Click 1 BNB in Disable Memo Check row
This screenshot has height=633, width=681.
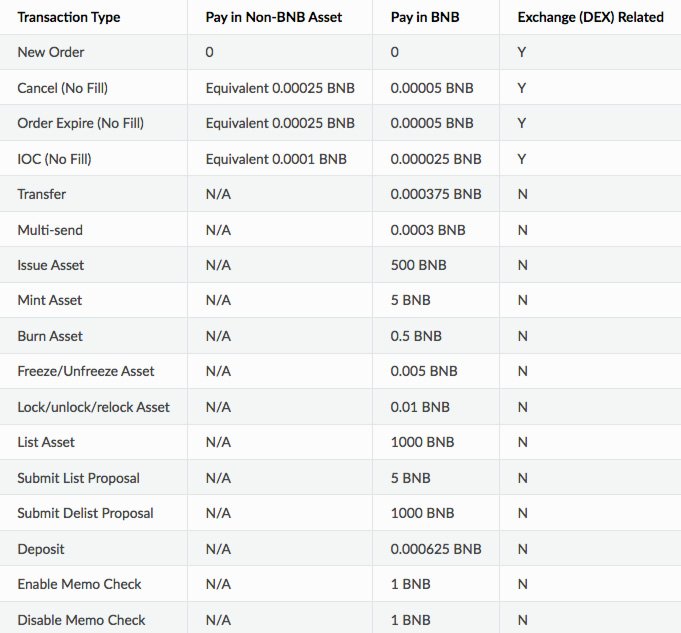click(x=410, y=620)
